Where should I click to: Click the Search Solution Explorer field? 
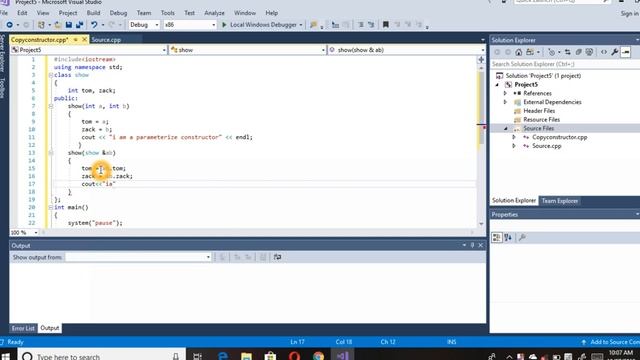pos(565,64)
